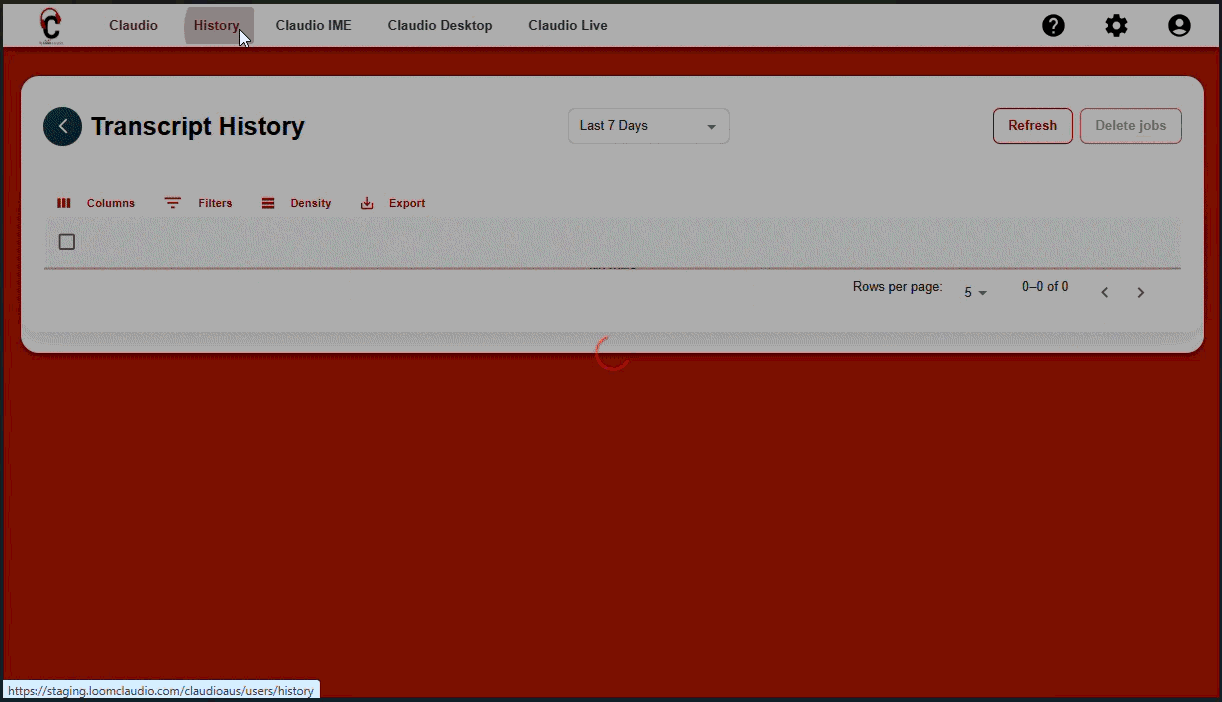Screen dimensions: 1222x702
Task: Open the help question mark icon
Action: [x=1053, y=26]
